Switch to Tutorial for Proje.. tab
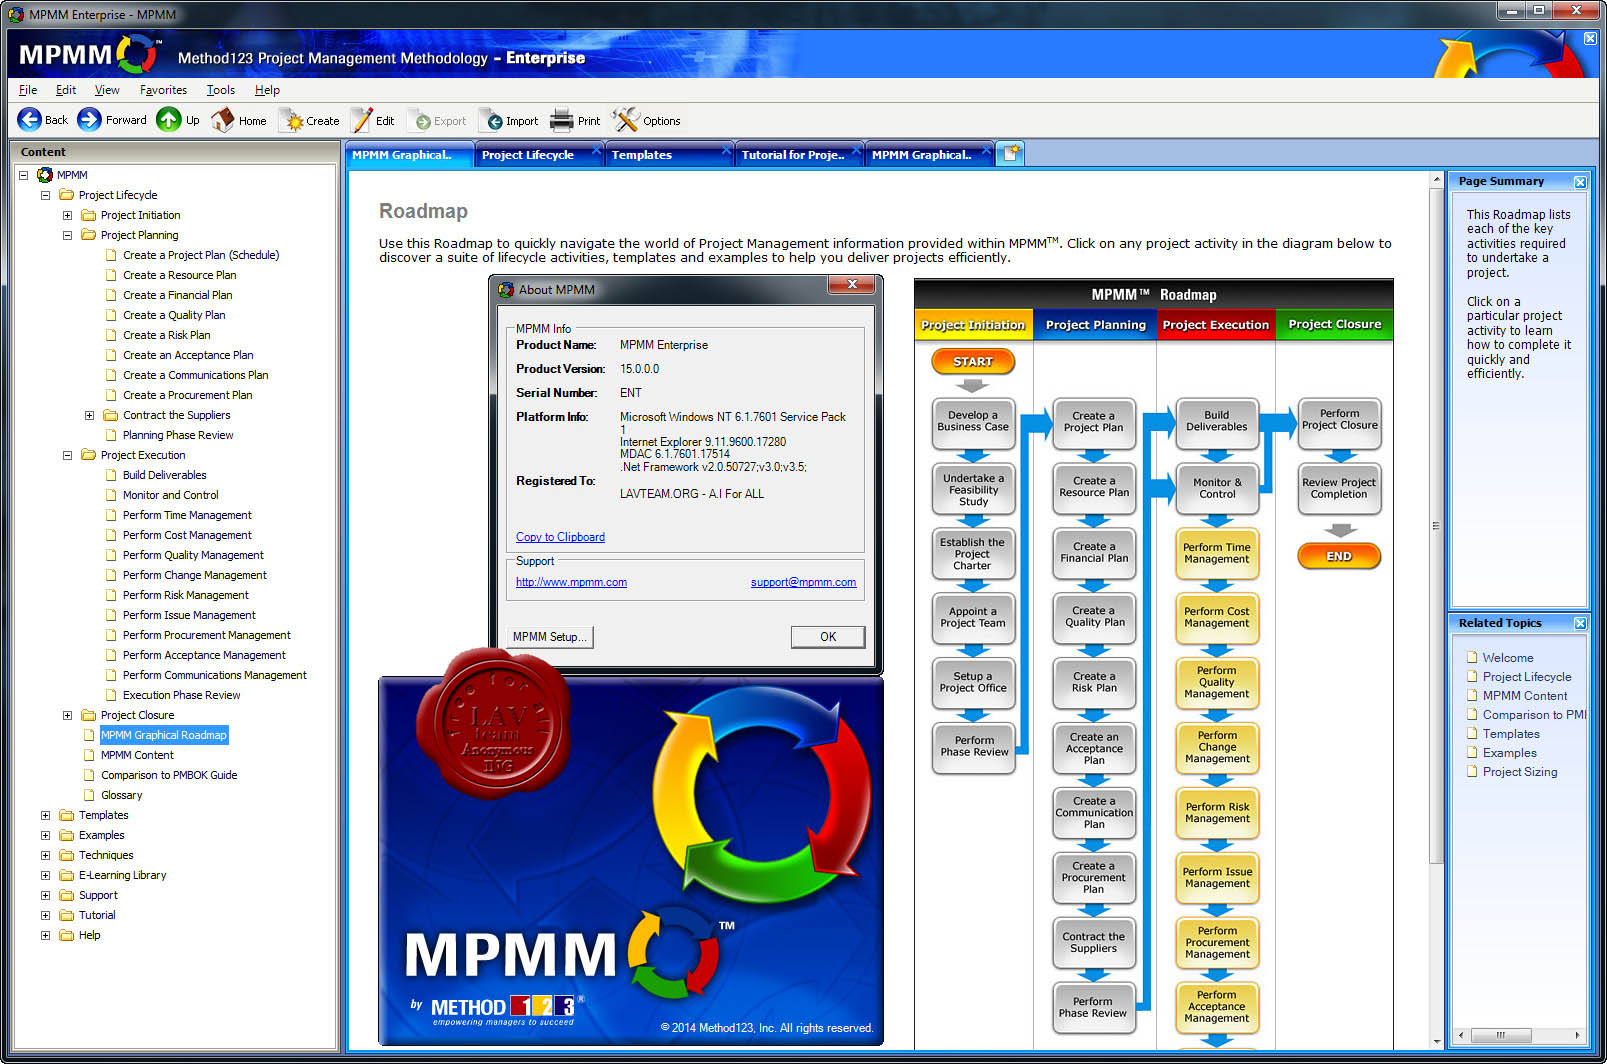The height and width of the screenshot is (1064, 1607). (793, 155)
